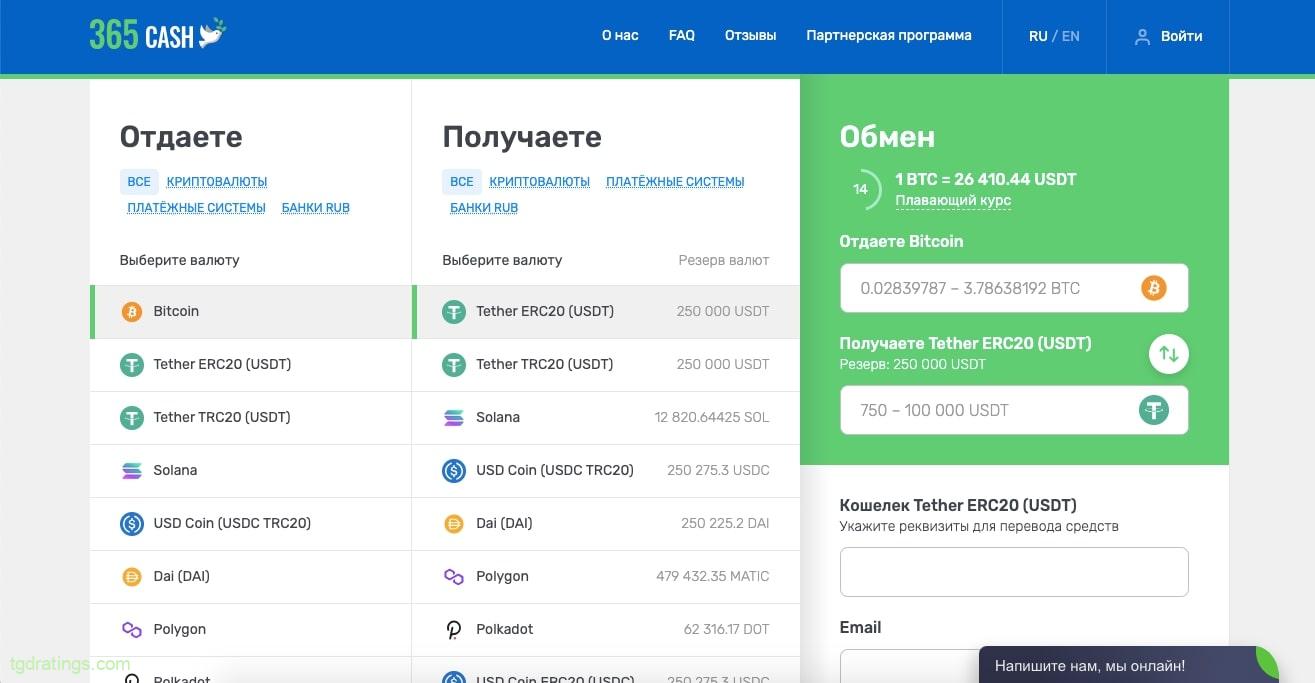Click USDC TRC20 icon in Получаете list
Viewport: 1315px width, 683px height.
coord(454,471)
